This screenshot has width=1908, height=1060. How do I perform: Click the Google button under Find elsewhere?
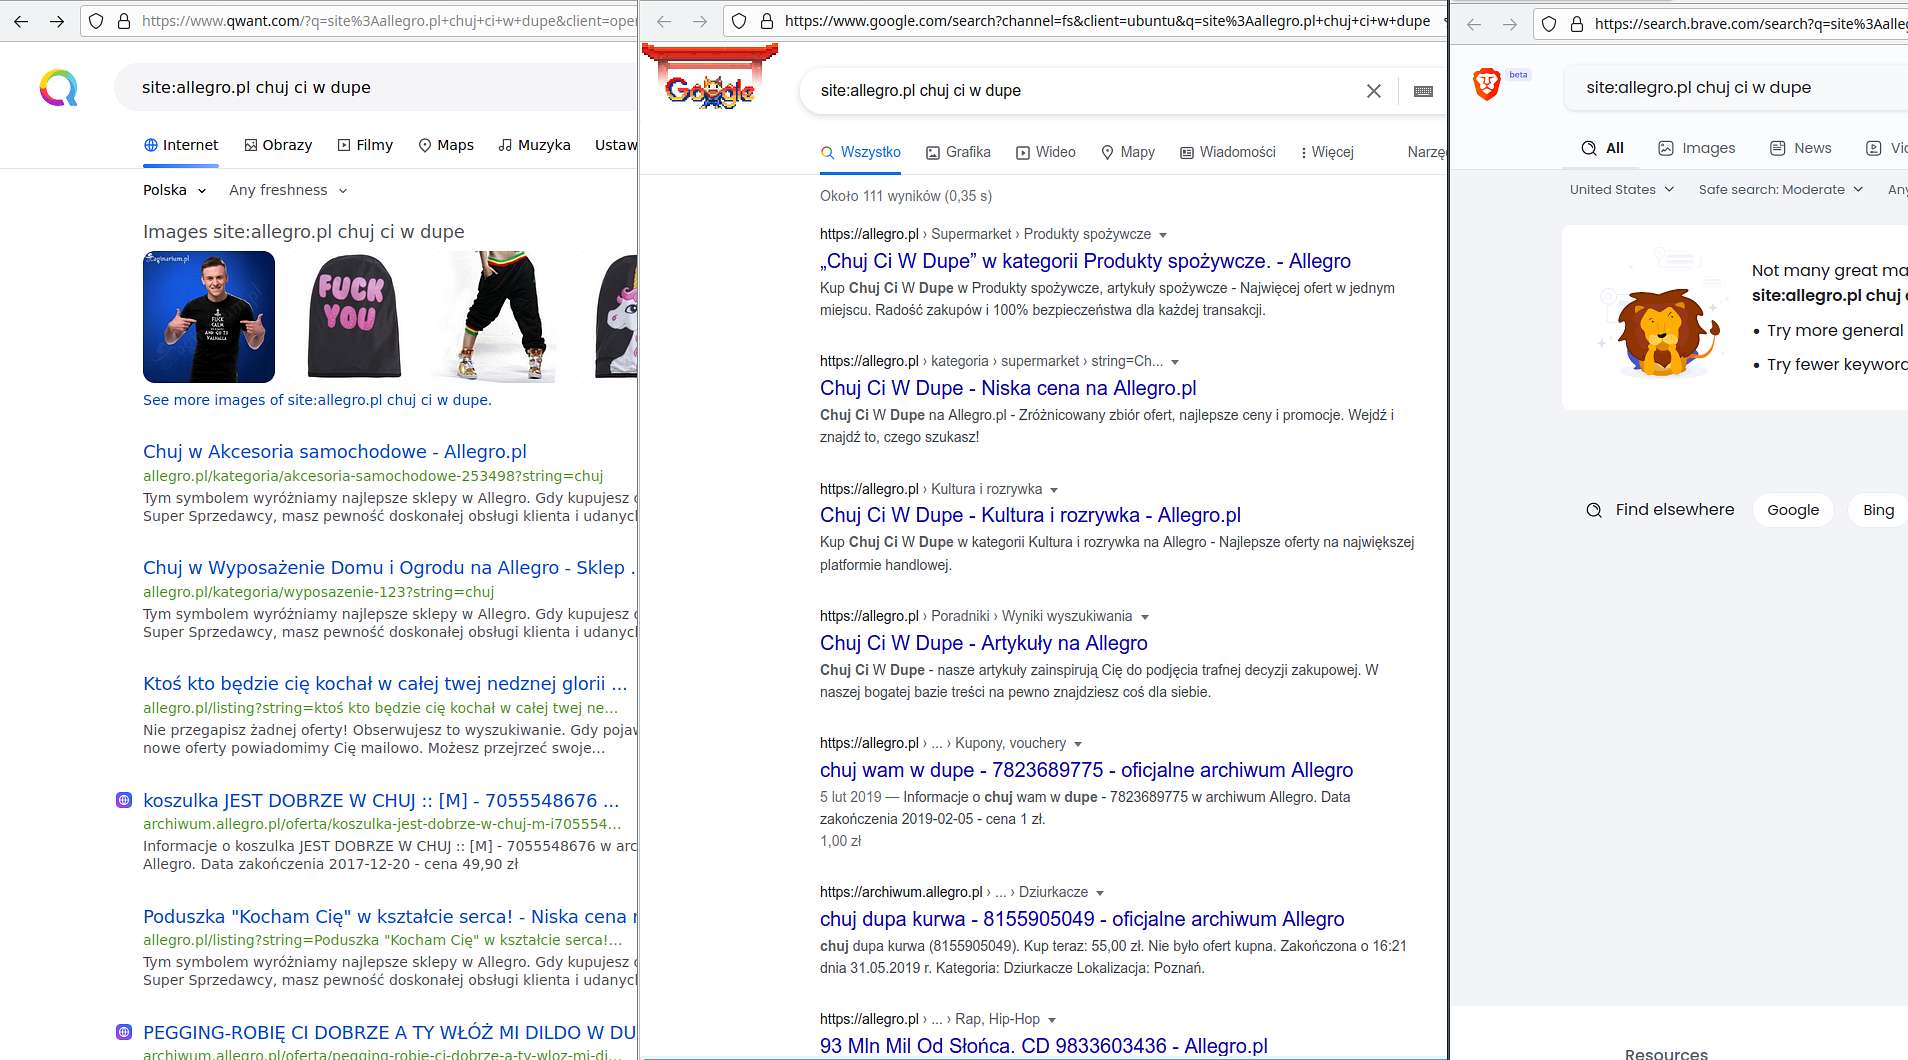pos(1793,510)
